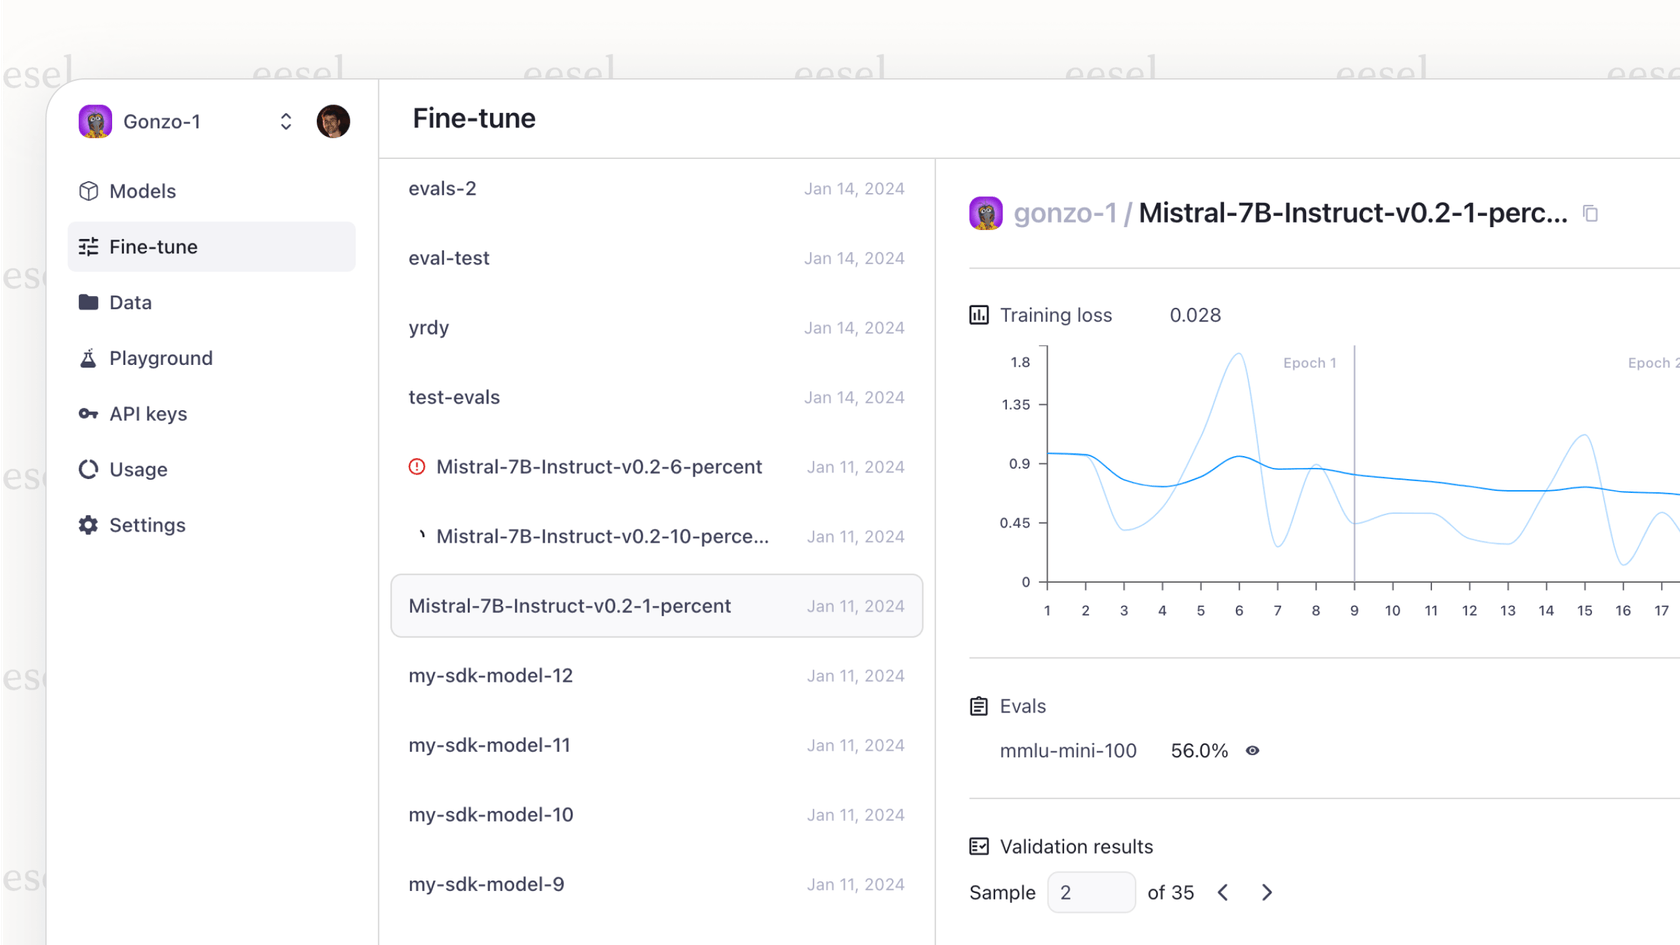The image size is (1680, 945).
Task: Edit the validation Sample number field
Action: (x=1091, y=892)
